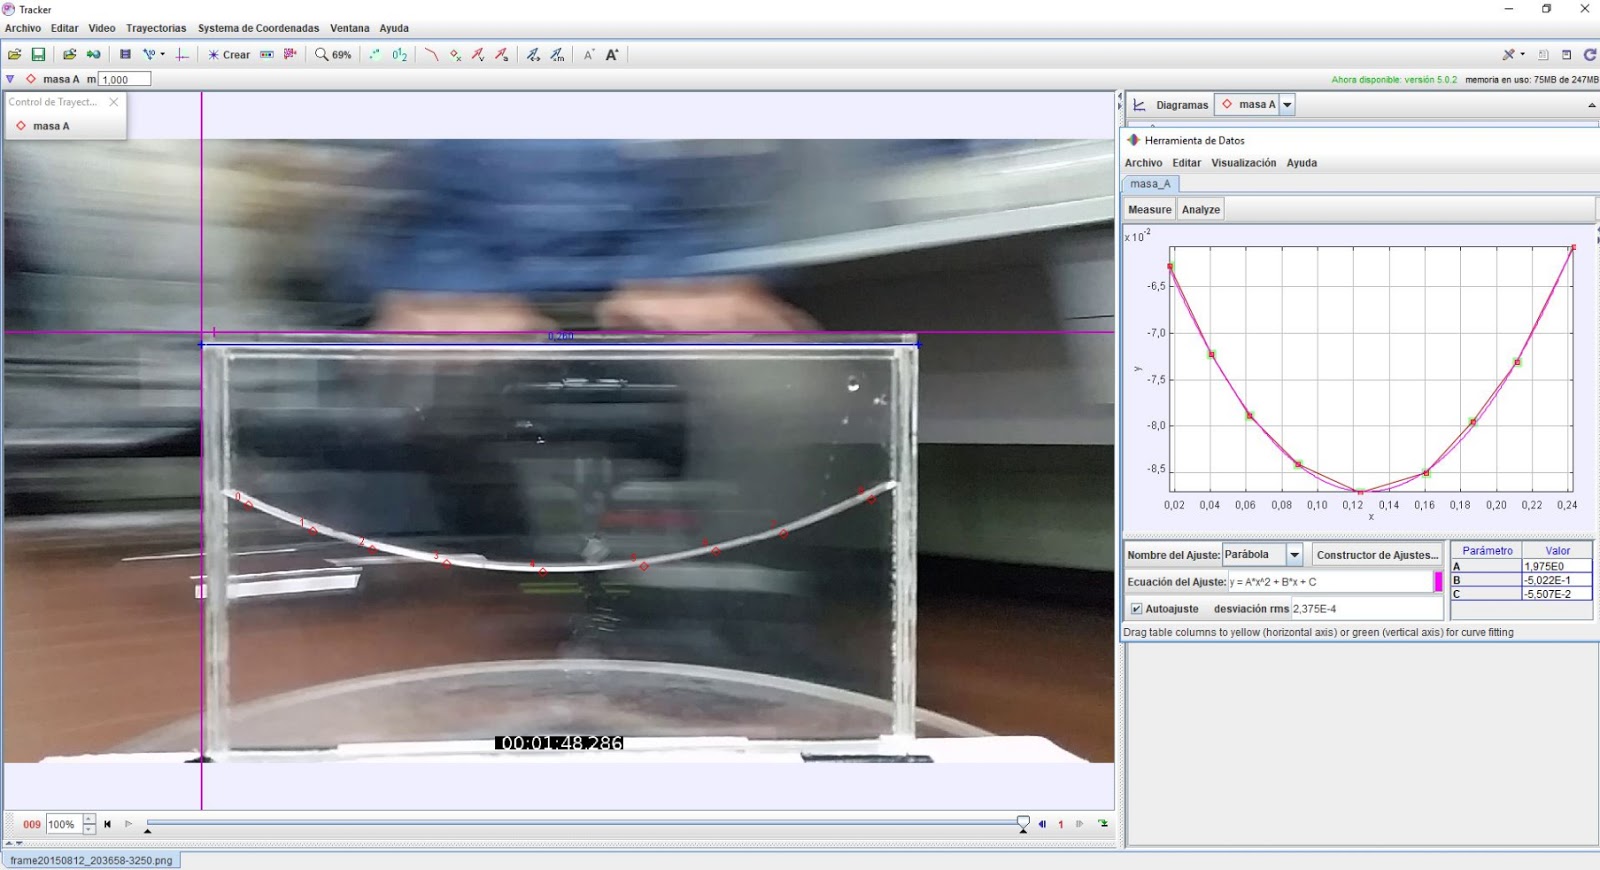Click the Constructor de Ajustes button

point(1376,555)
